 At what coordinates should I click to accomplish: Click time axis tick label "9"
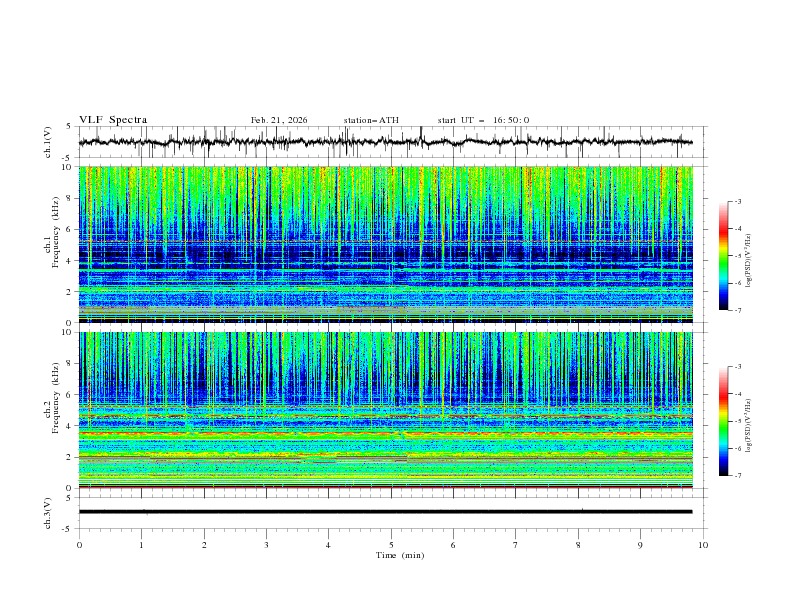click(x=640, y=545)
